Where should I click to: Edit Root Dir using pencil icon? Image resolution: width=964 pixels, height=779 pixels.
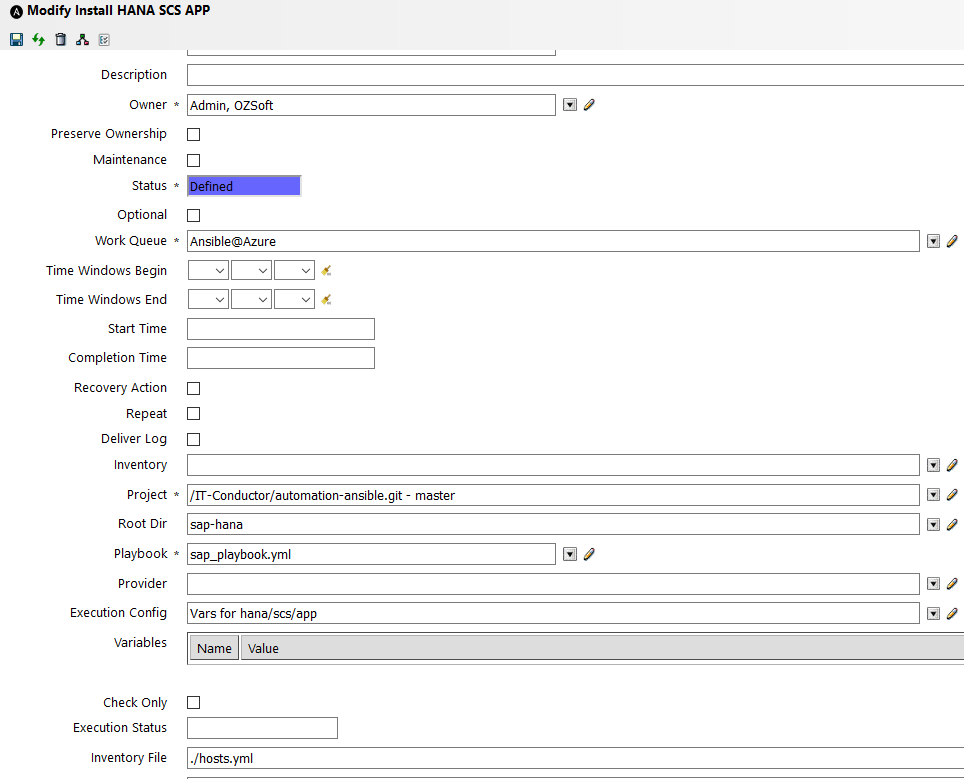[x=952, y=524]
